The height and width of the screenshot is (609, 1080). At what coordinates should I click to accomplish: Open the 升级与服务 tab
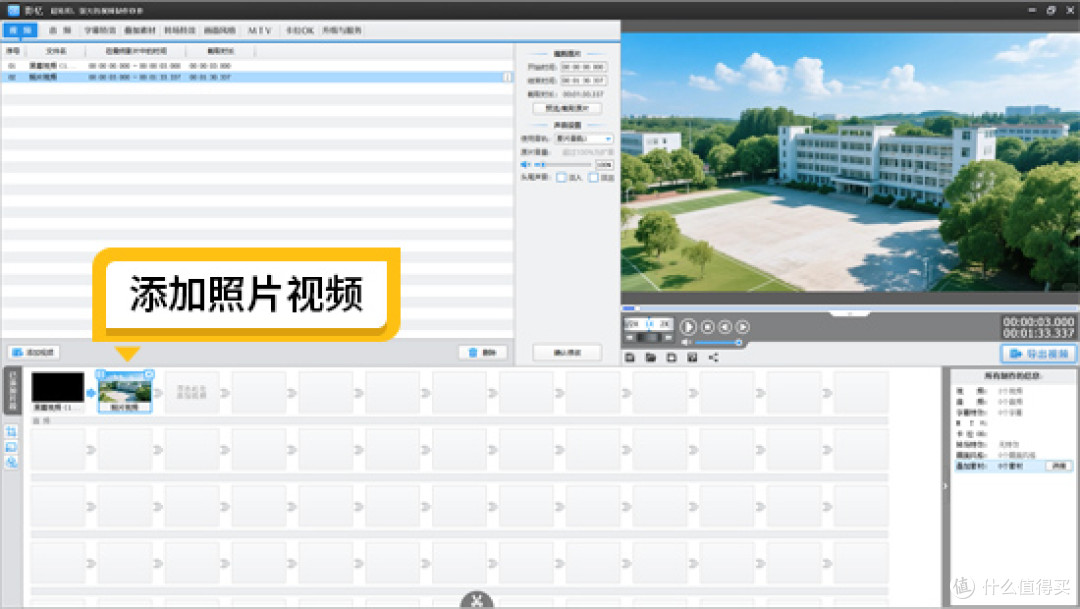(342, 30)
